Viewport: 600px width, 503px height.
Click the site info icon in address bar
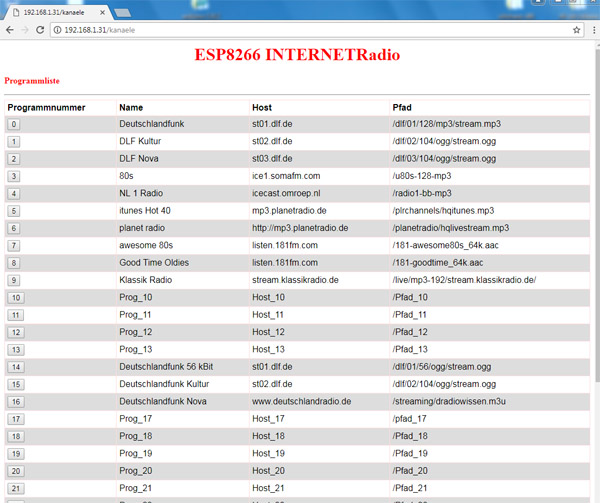[x=58, y=31]
